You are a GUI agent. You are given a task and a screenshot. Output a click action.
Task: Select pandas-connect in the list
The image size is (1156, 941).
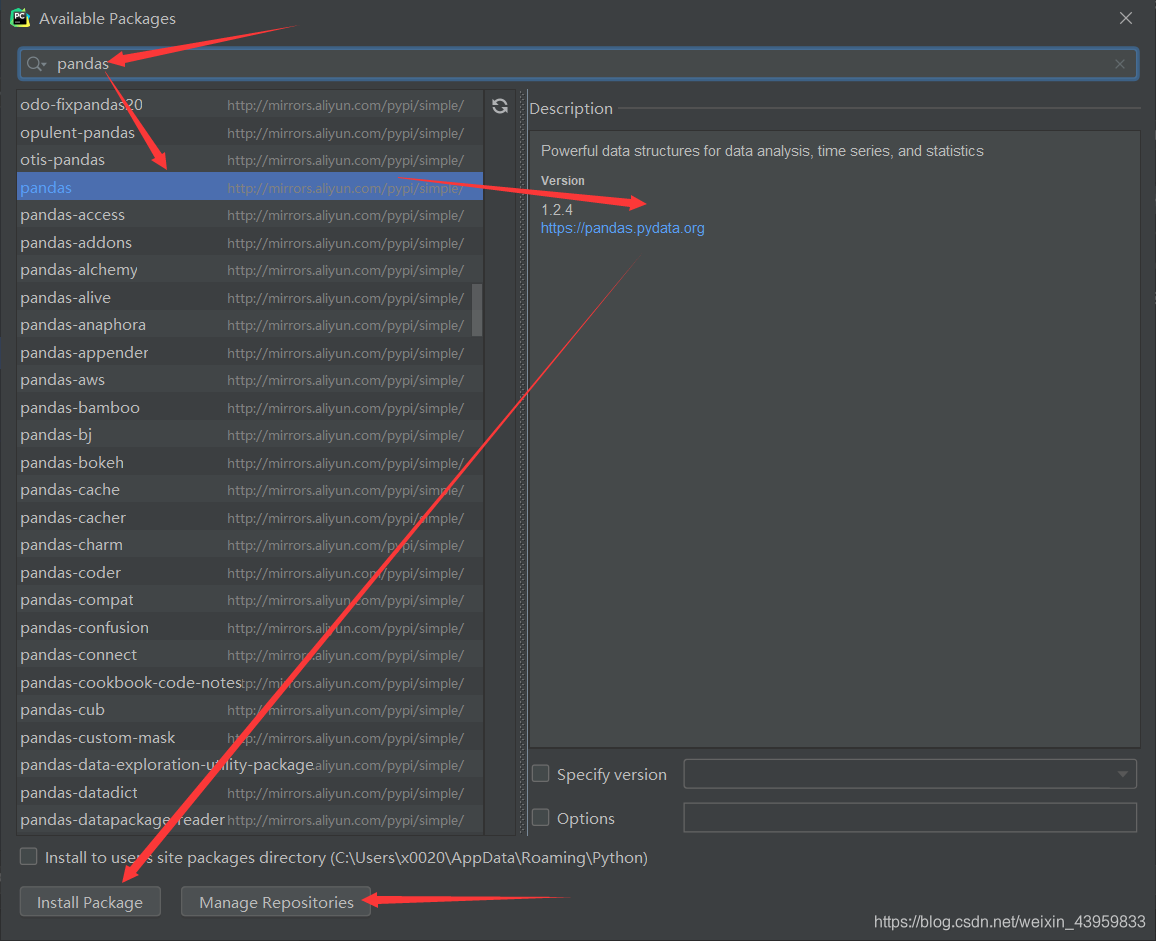[x=250, y=655]
